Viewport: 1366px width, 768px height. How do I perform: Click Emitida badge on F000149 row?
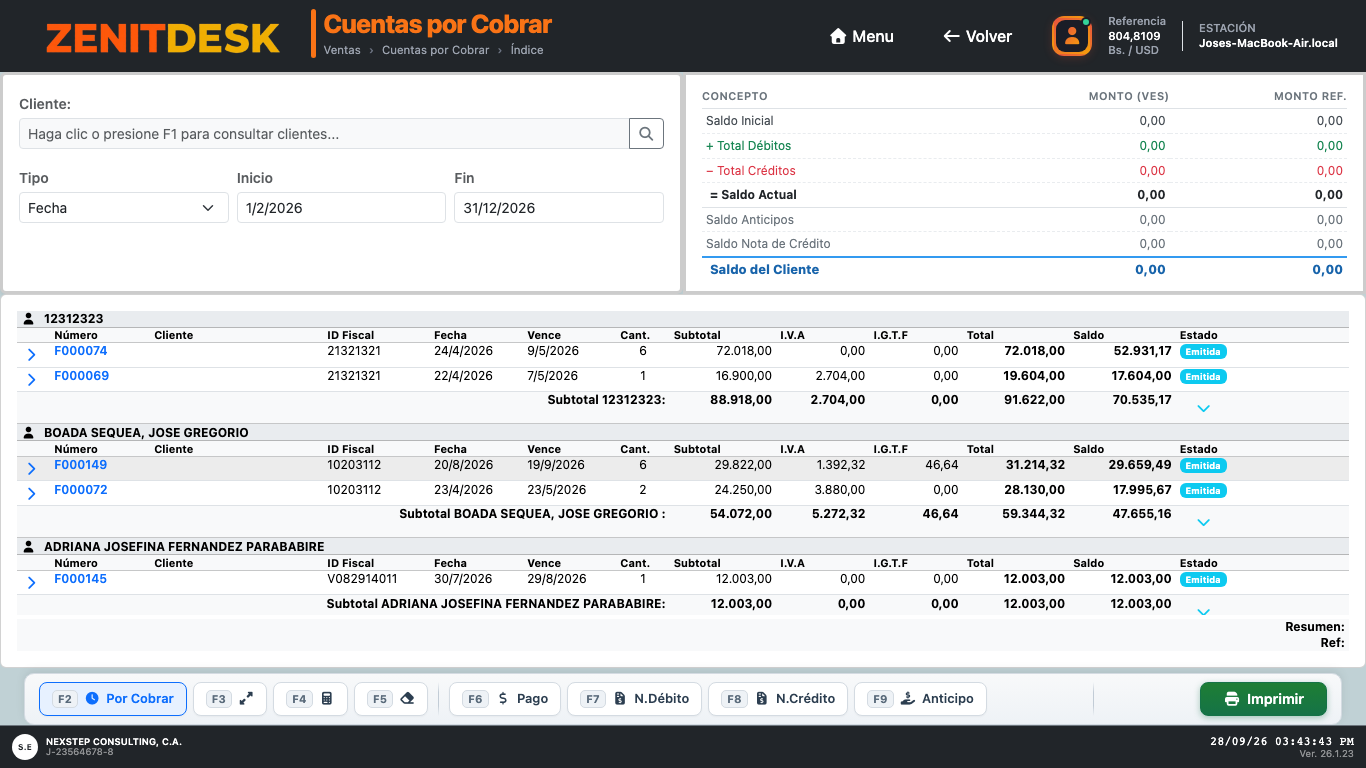pos(1203,466)
